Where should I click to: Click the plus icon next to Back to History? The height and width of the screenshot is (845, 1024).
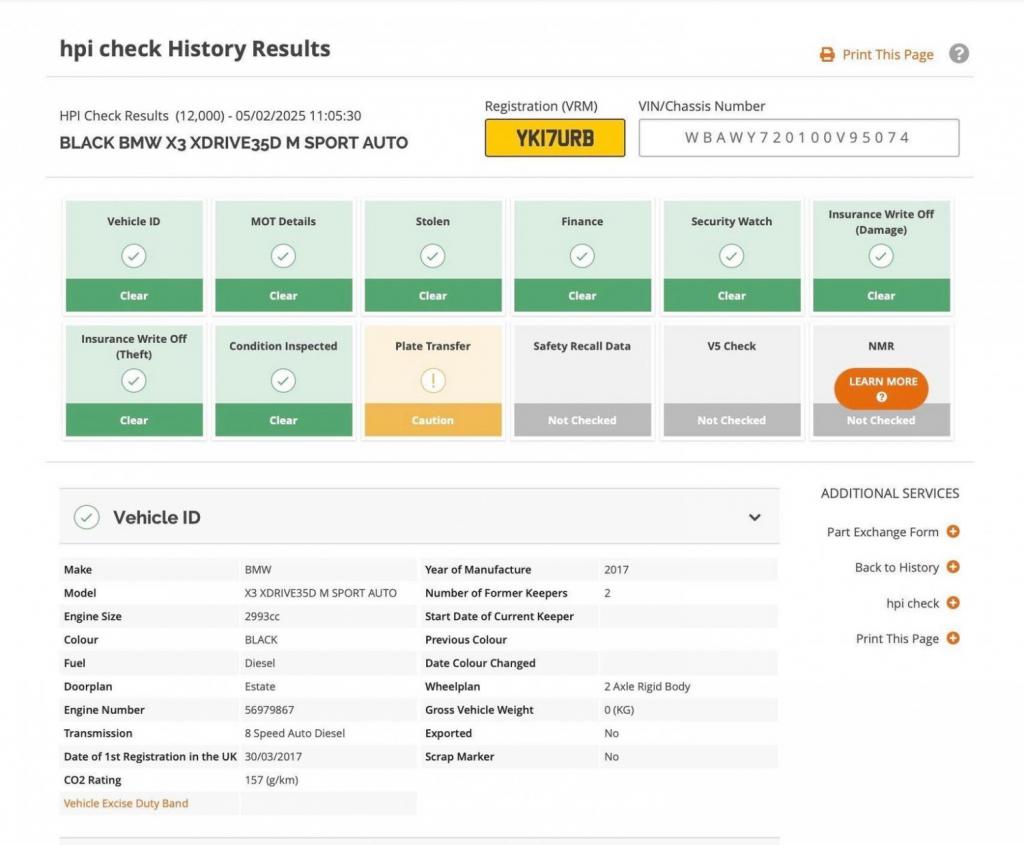953,567
